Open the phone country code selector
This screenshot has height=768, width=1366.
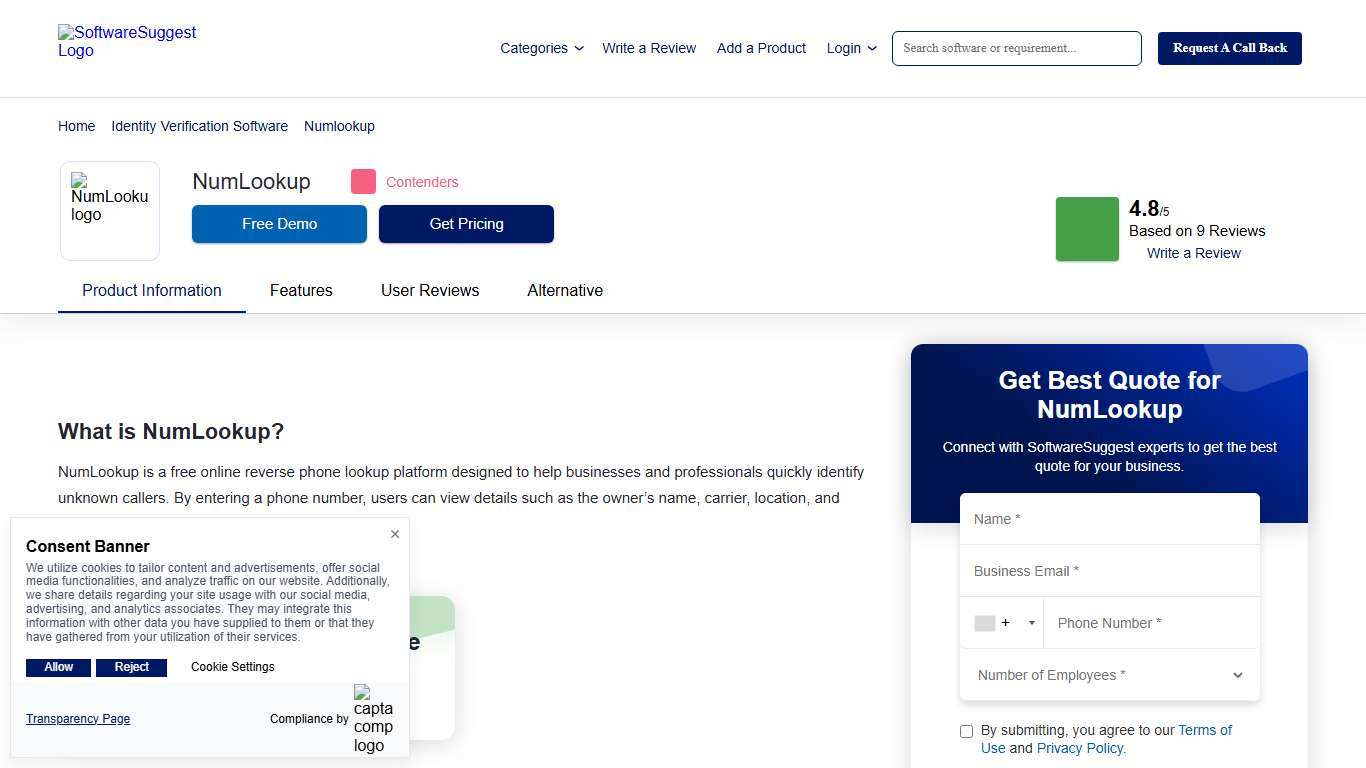coord(1032,622)
